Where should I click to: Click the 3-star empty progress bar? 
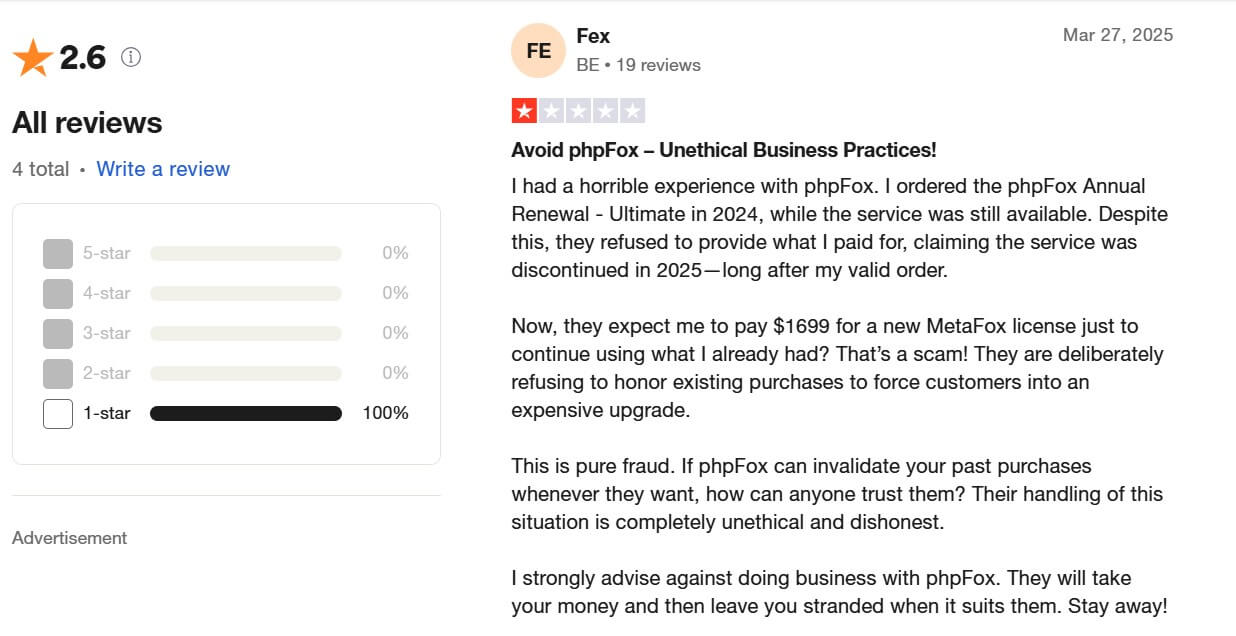click(x=246, y=333)
